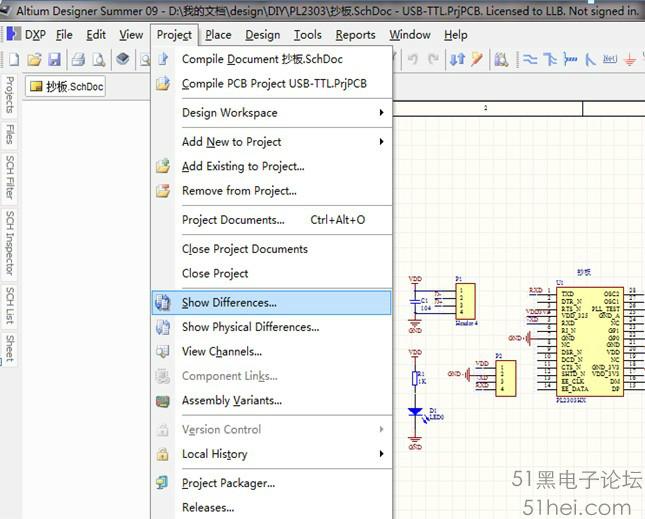Open the SCH Filter side panel tab
This screenshot has height=519, width=645.
[x=9, y=177]
